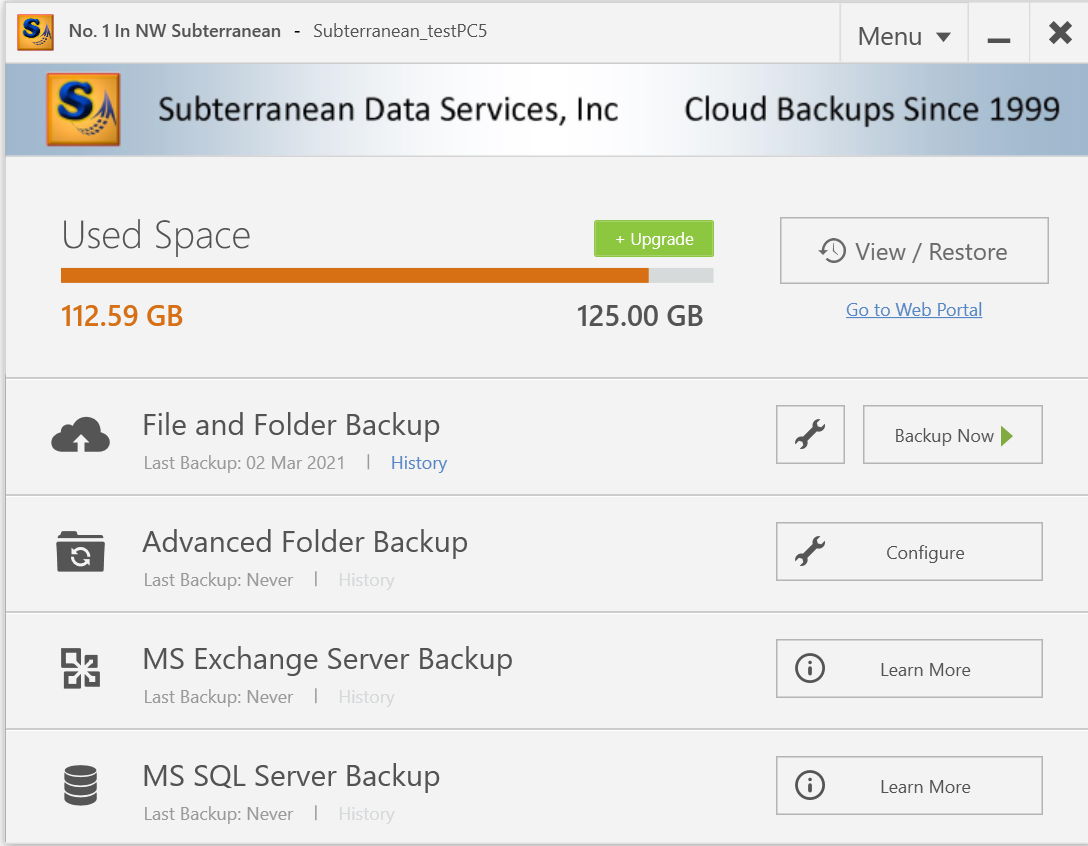
Task: Click the small app icon in title bar
Action: [x=35, y=31]
